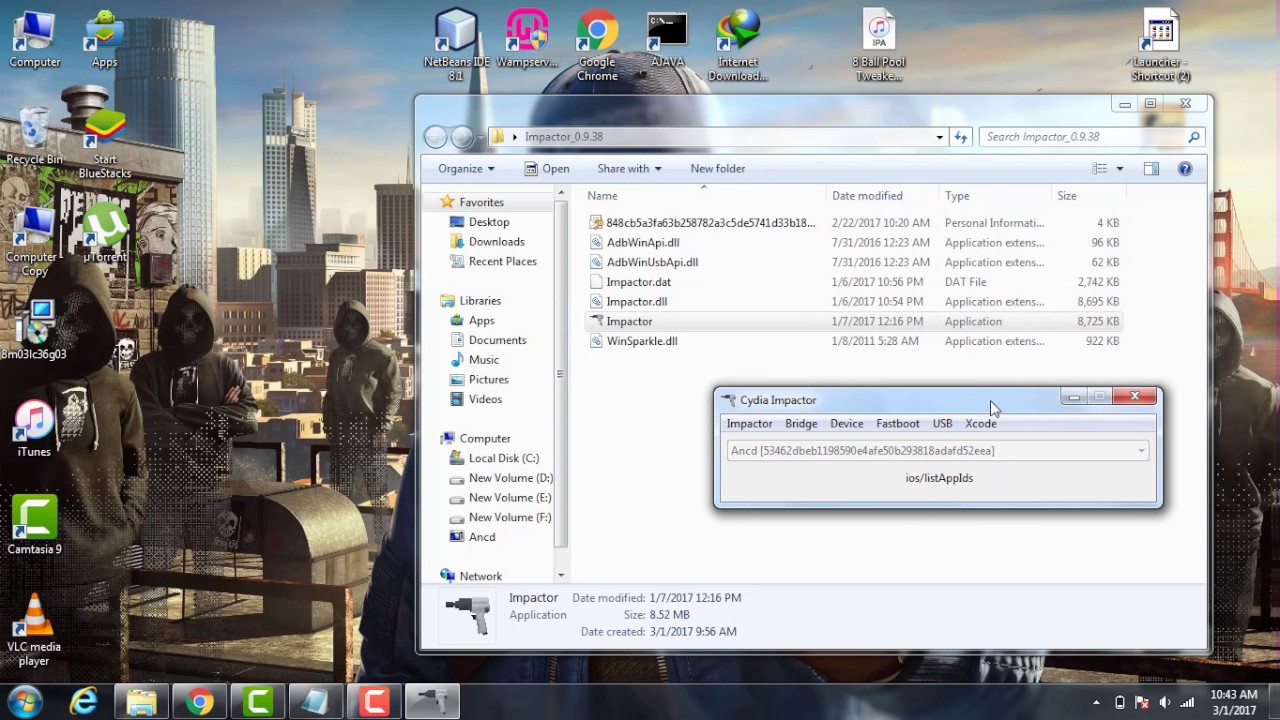Sort files by the Name column header
Image resolution: width=1280 pixels, height=720 pixels.
(x=705, y=196)
